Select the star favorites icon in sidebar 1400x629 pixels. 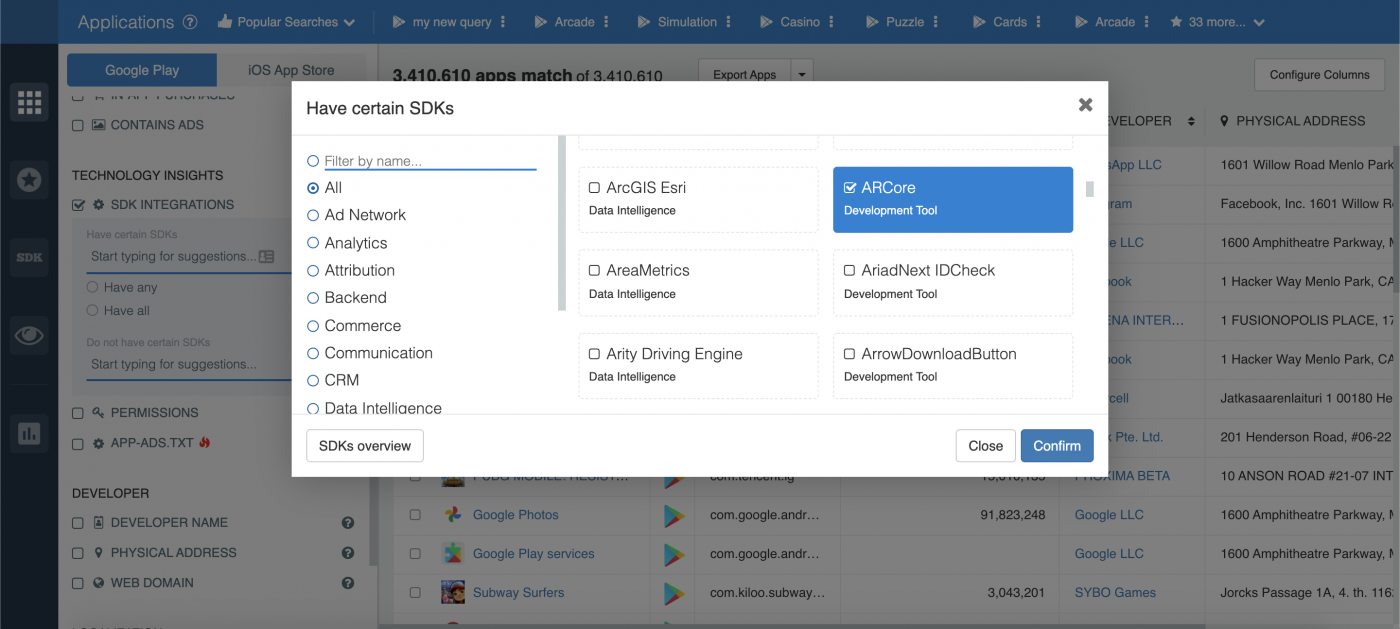[x=29, y=180]
